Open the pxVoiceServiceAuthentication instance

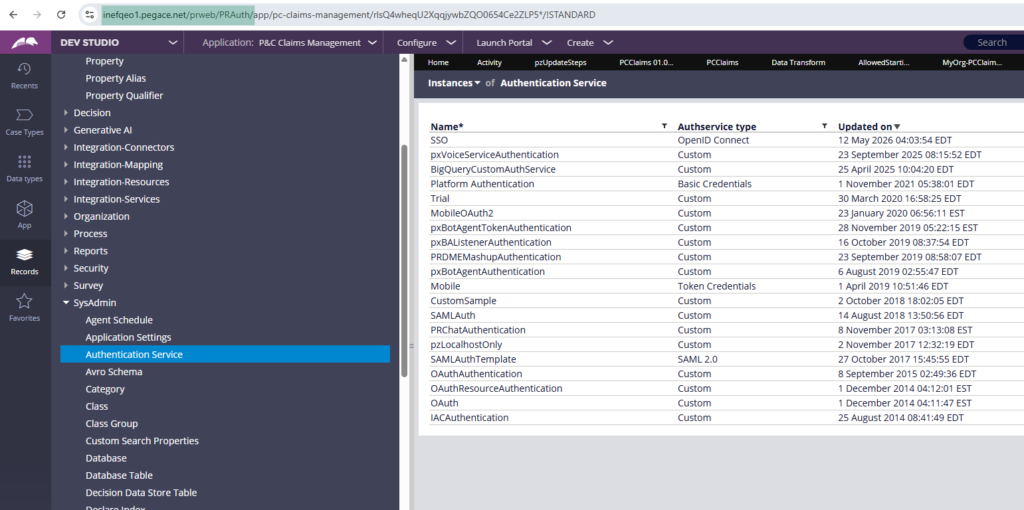494,155
